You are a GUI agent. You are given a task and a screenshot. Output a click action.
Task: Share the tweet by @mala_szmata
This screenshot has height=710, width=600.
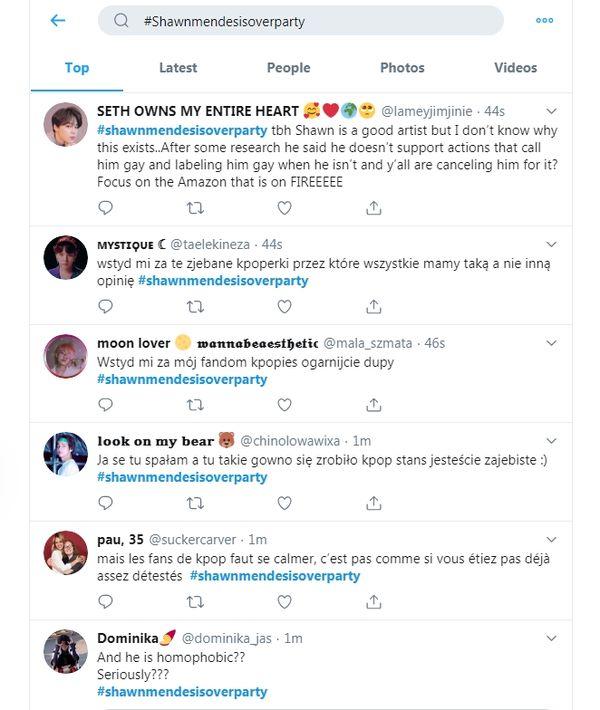point(373,405)
